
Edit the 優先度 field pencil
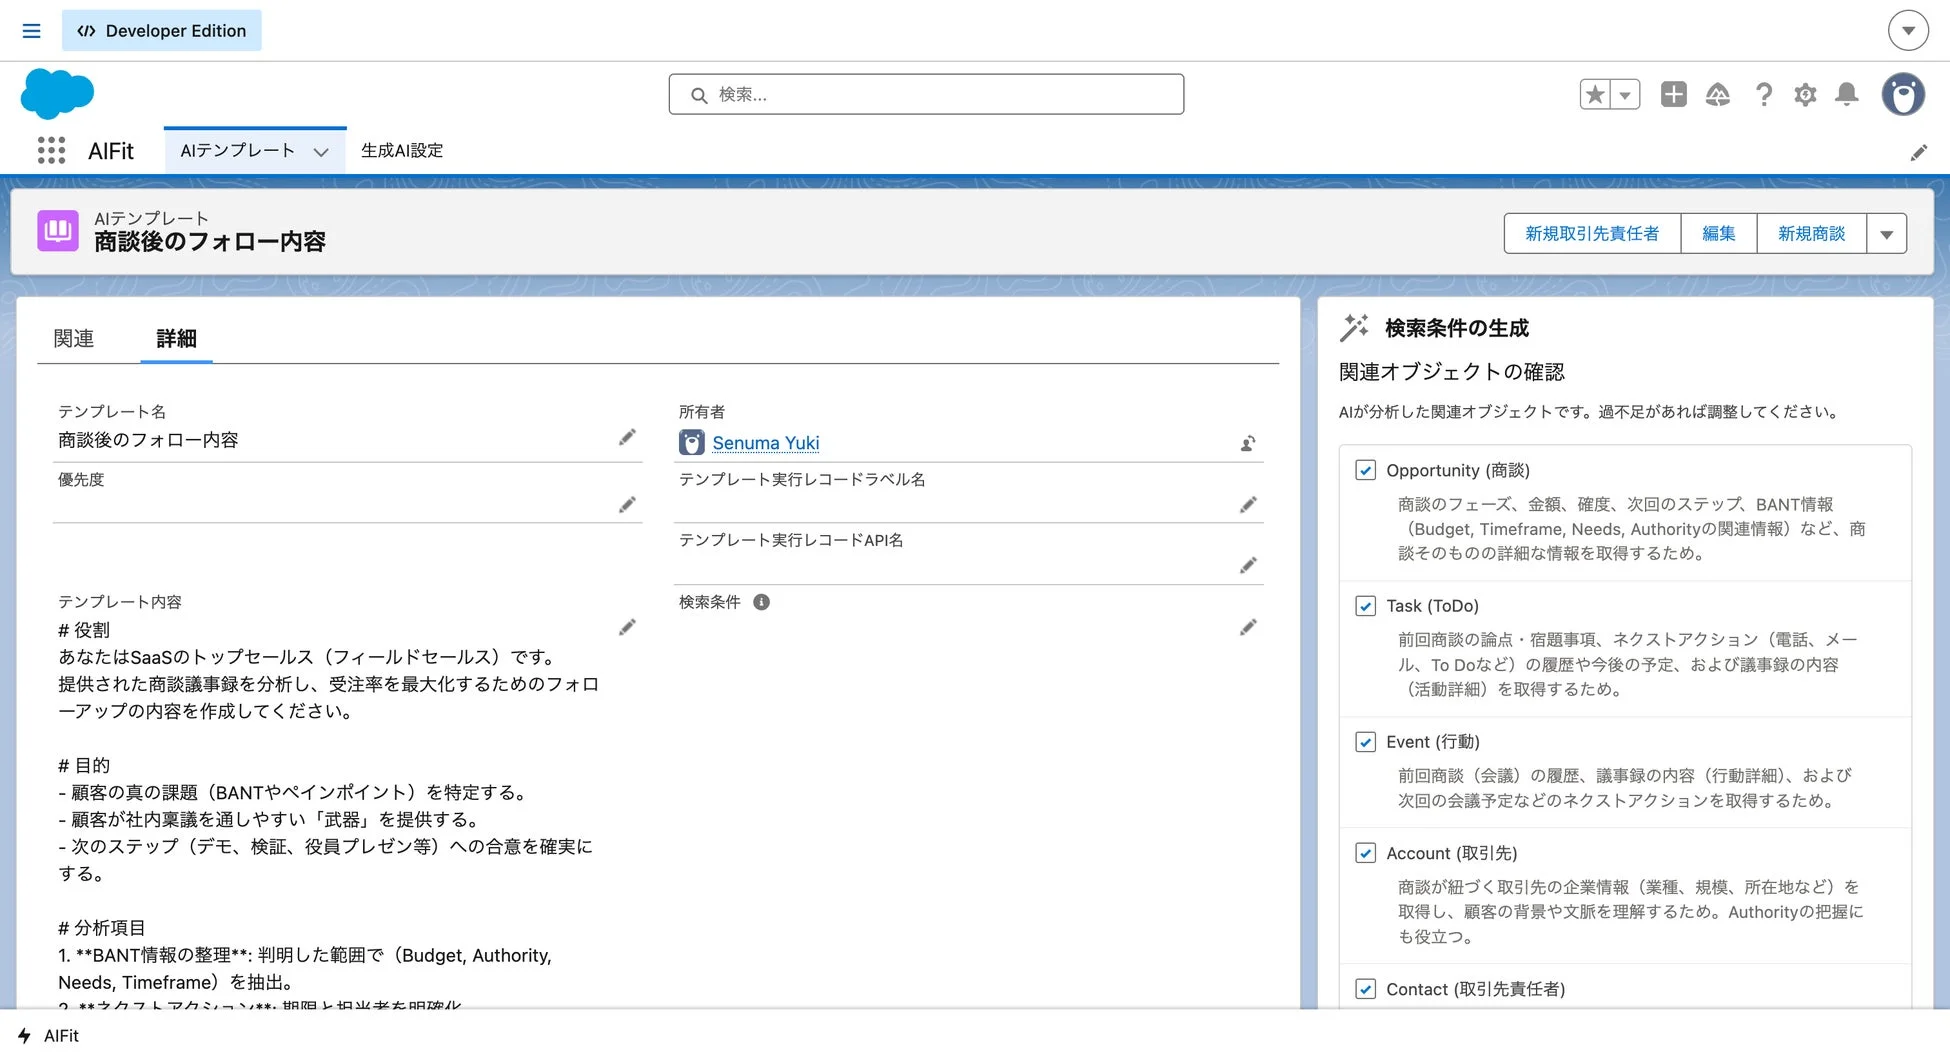(627, 505)
